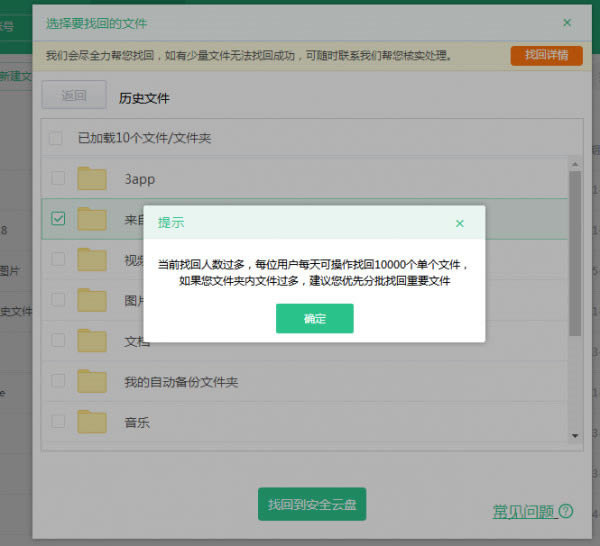
Task: Click the 确定 button in prompt dialog
Action: [314, 319]
